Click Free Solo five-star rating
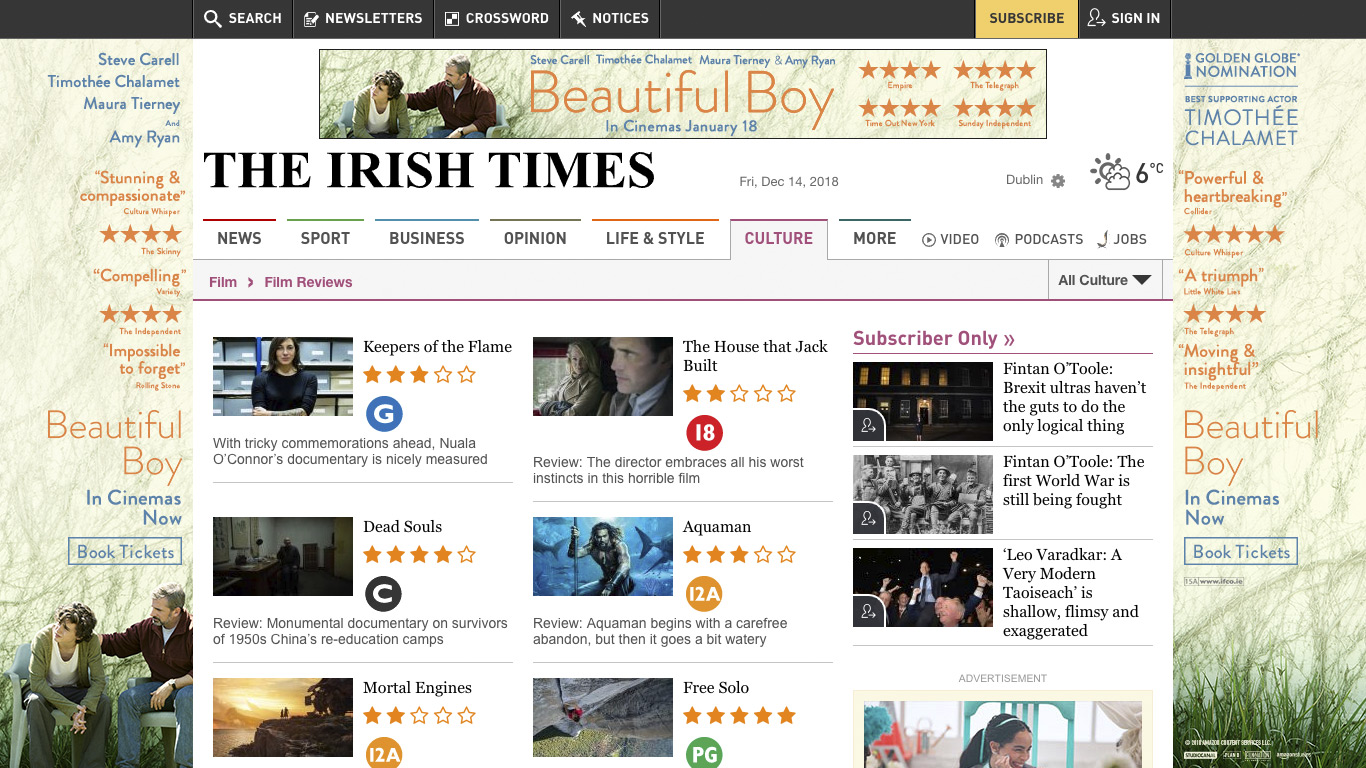The width and height of the screenshot is (1366, 768). click(739, 716)
